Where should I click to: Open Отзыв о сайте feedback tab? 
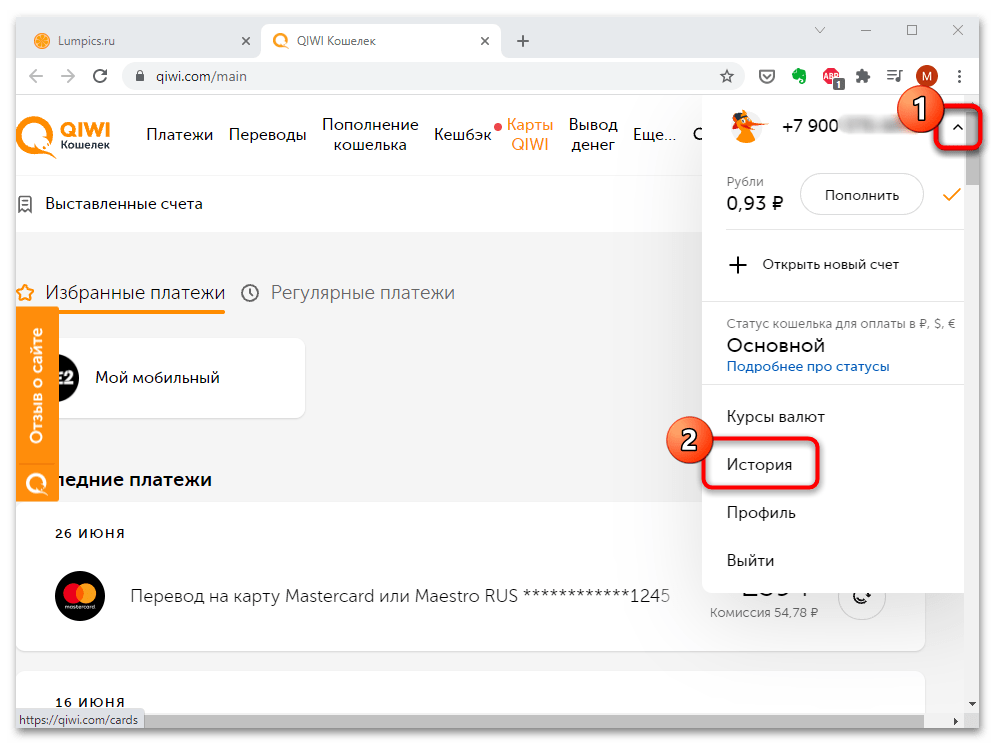coord(37,385)
